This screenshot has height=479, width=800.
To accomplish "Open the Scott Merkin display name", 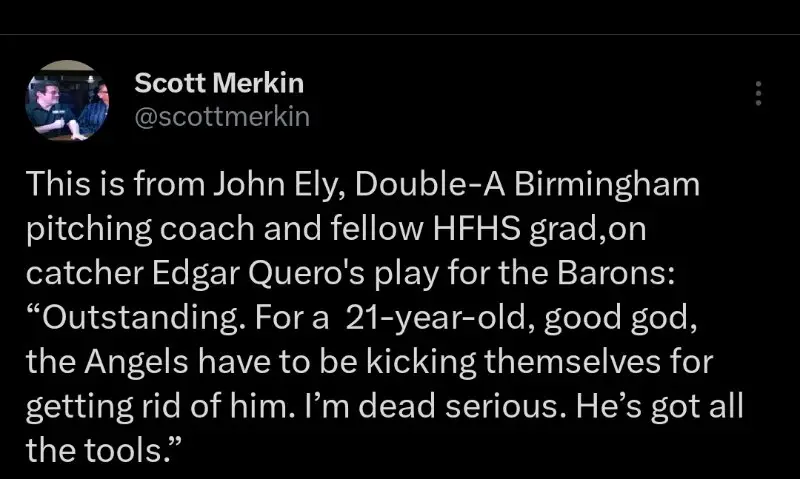I will click(218, 83).
